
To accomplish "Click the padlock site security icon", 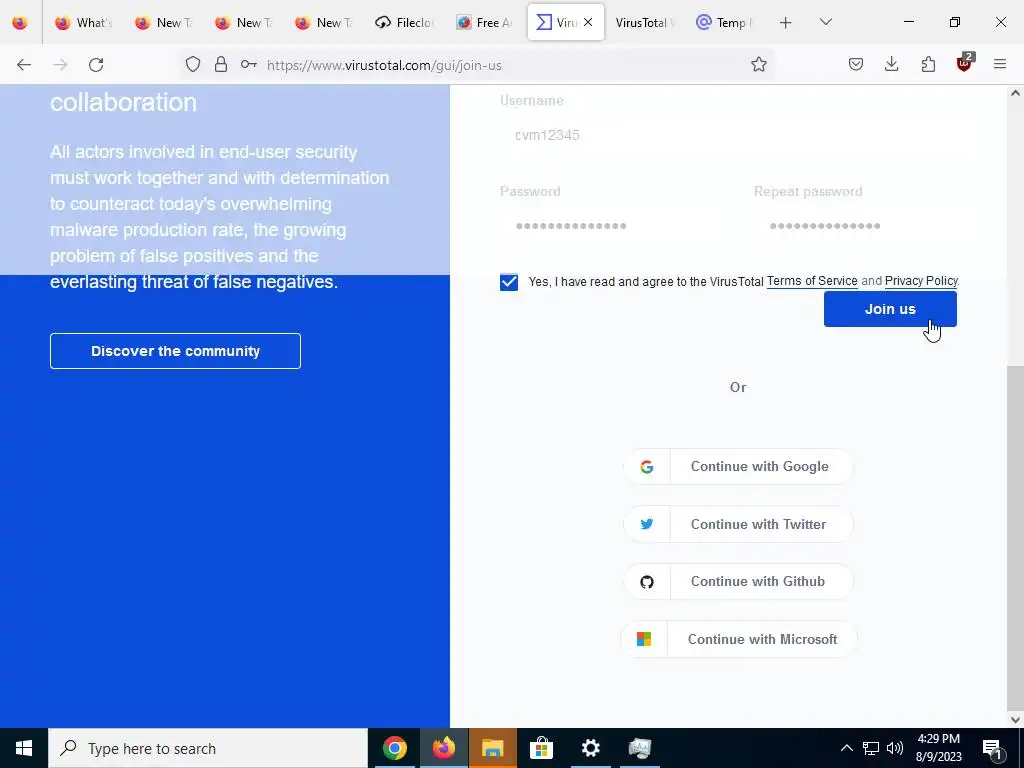I will tap(221, 65).
